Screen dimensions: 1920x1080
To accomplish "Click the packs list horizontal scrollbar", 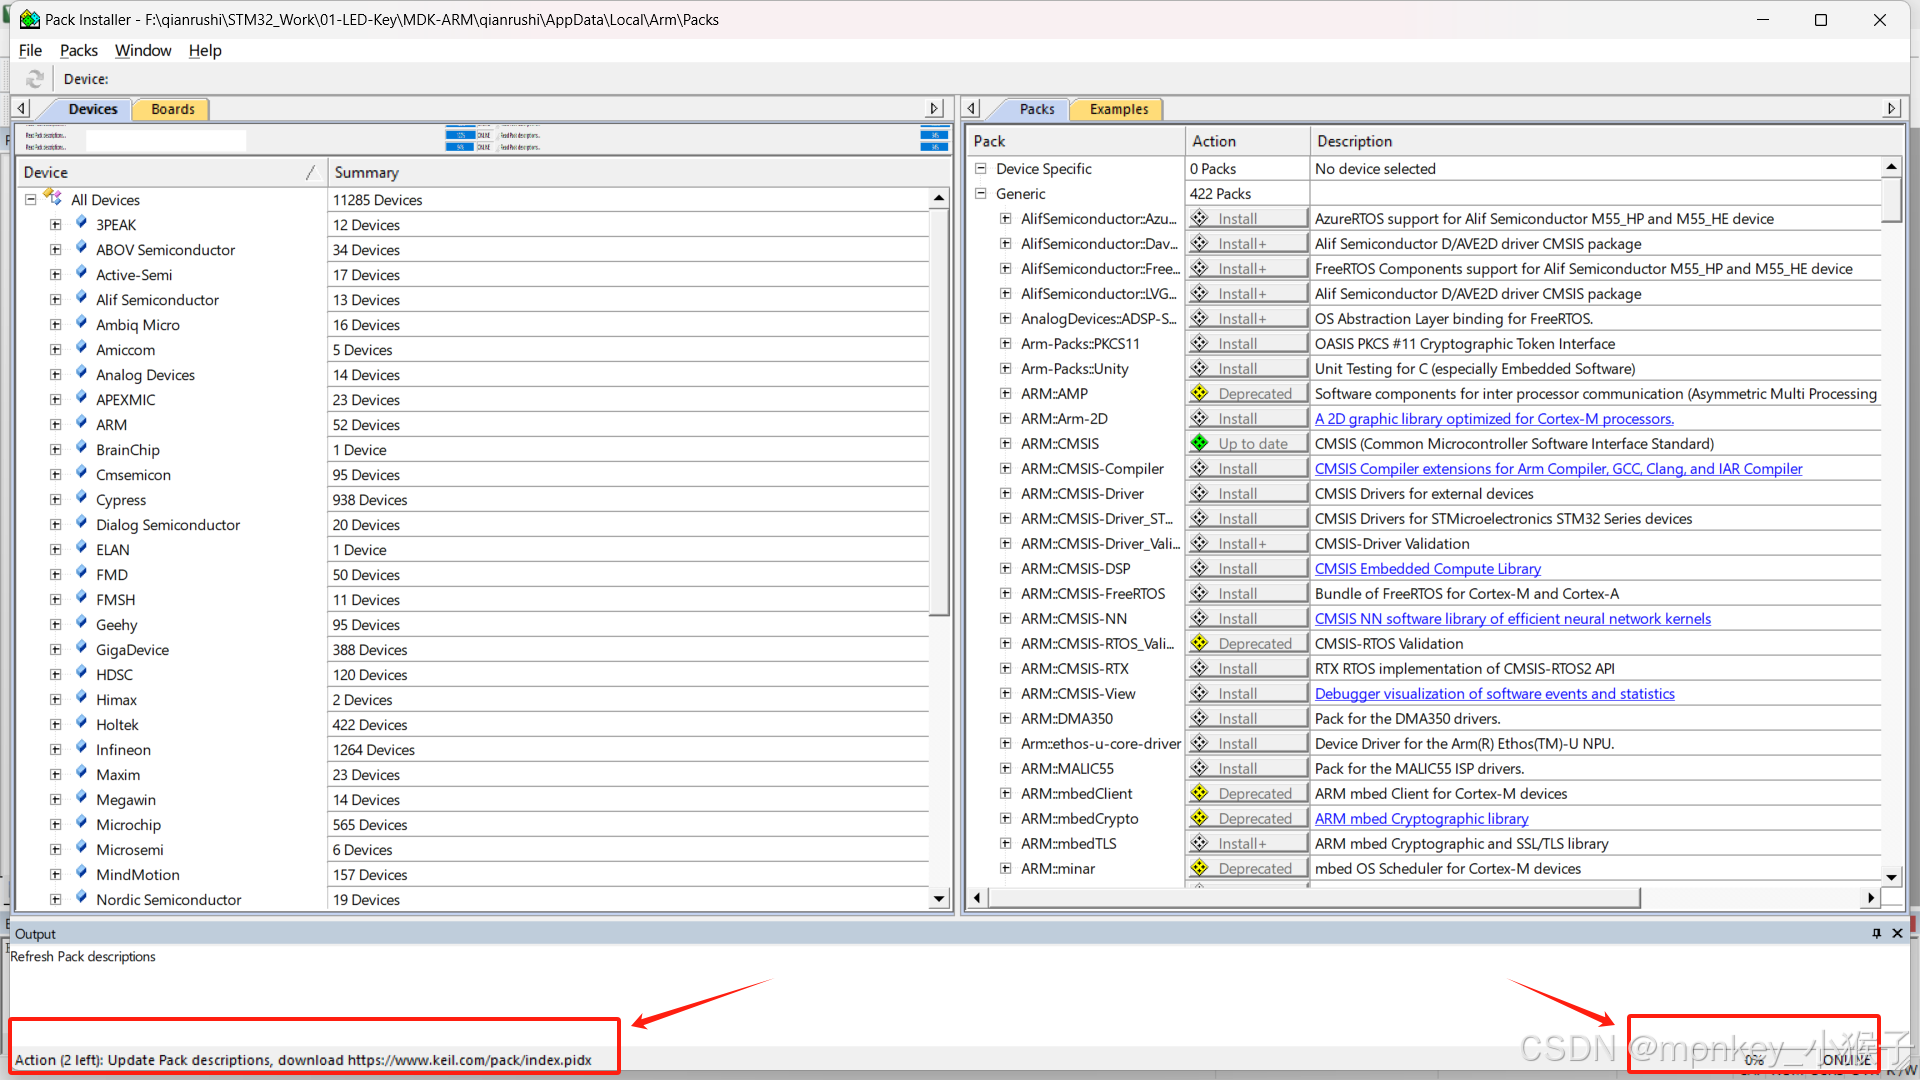I will (1313, 898).
